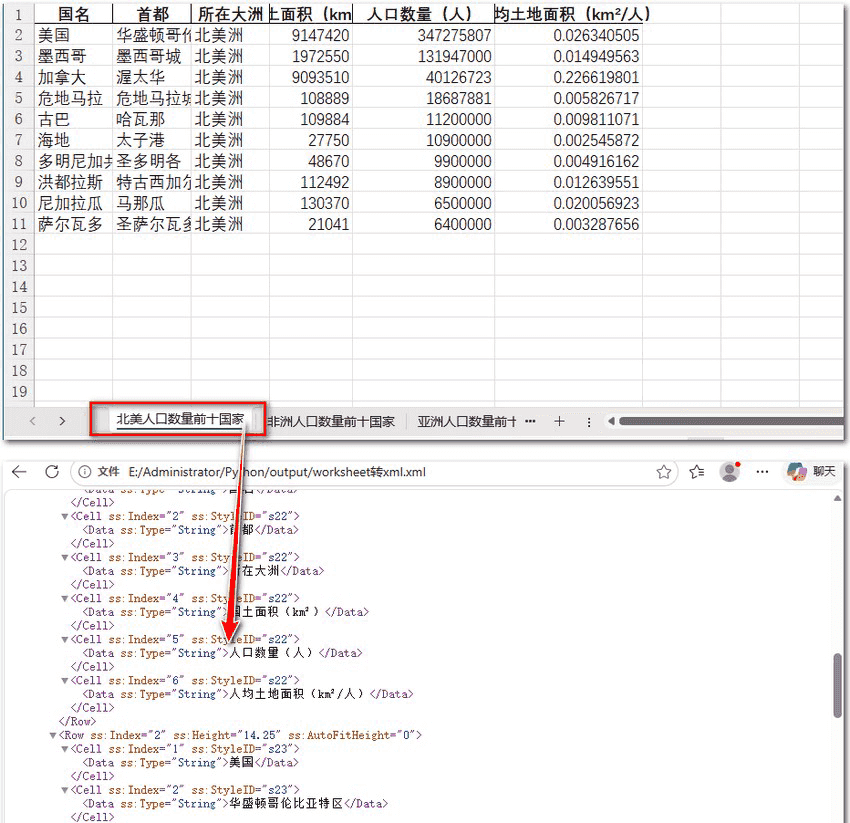Select the cell with value 131947000
Image resolution: width=850 pixels, height=823 pixels.
point(423,56)
